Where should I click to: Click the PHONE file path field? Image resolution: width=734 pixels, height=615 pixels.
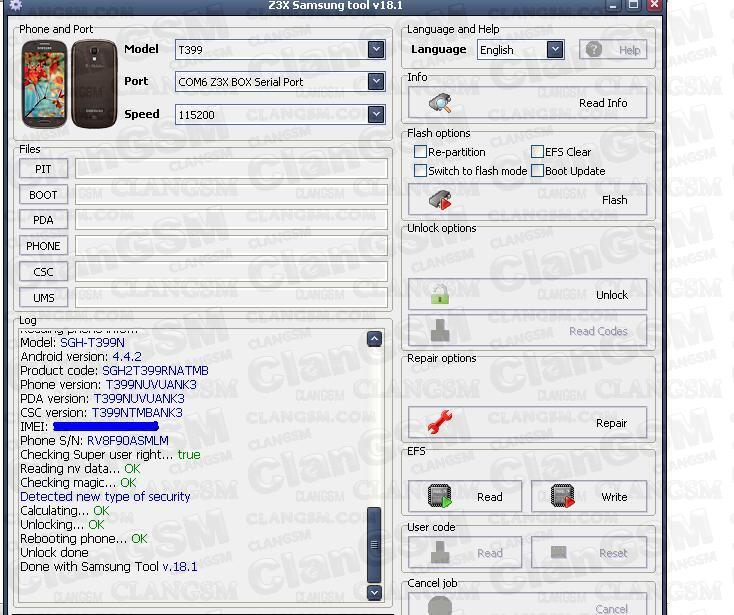pyautogui.click(x=231, y=246)
